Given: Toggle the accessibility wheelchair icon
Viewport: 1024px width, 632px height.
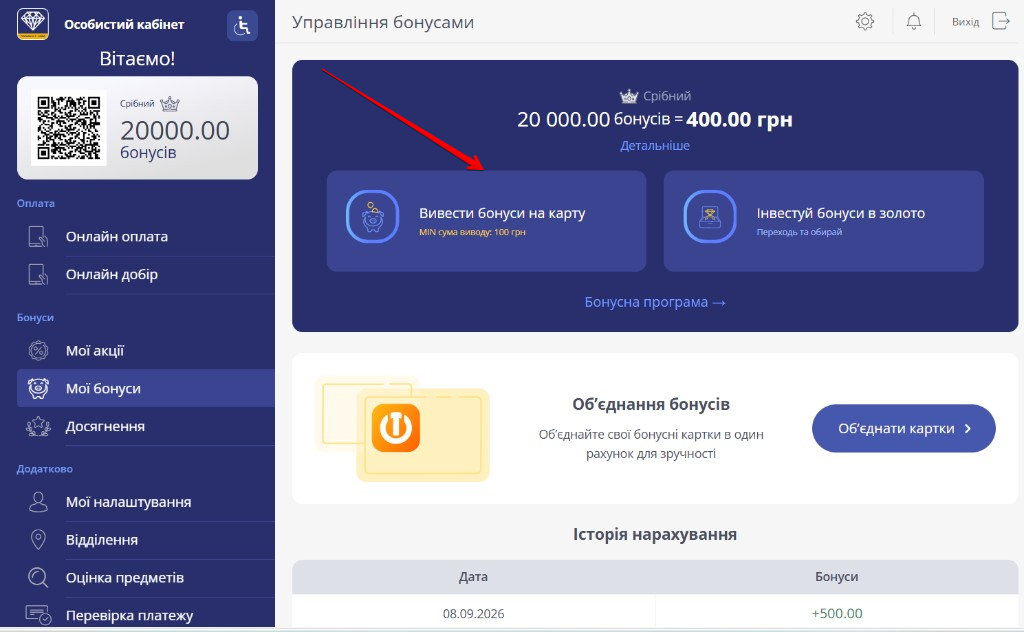Looking at the screenshot, I should (242, 25).
